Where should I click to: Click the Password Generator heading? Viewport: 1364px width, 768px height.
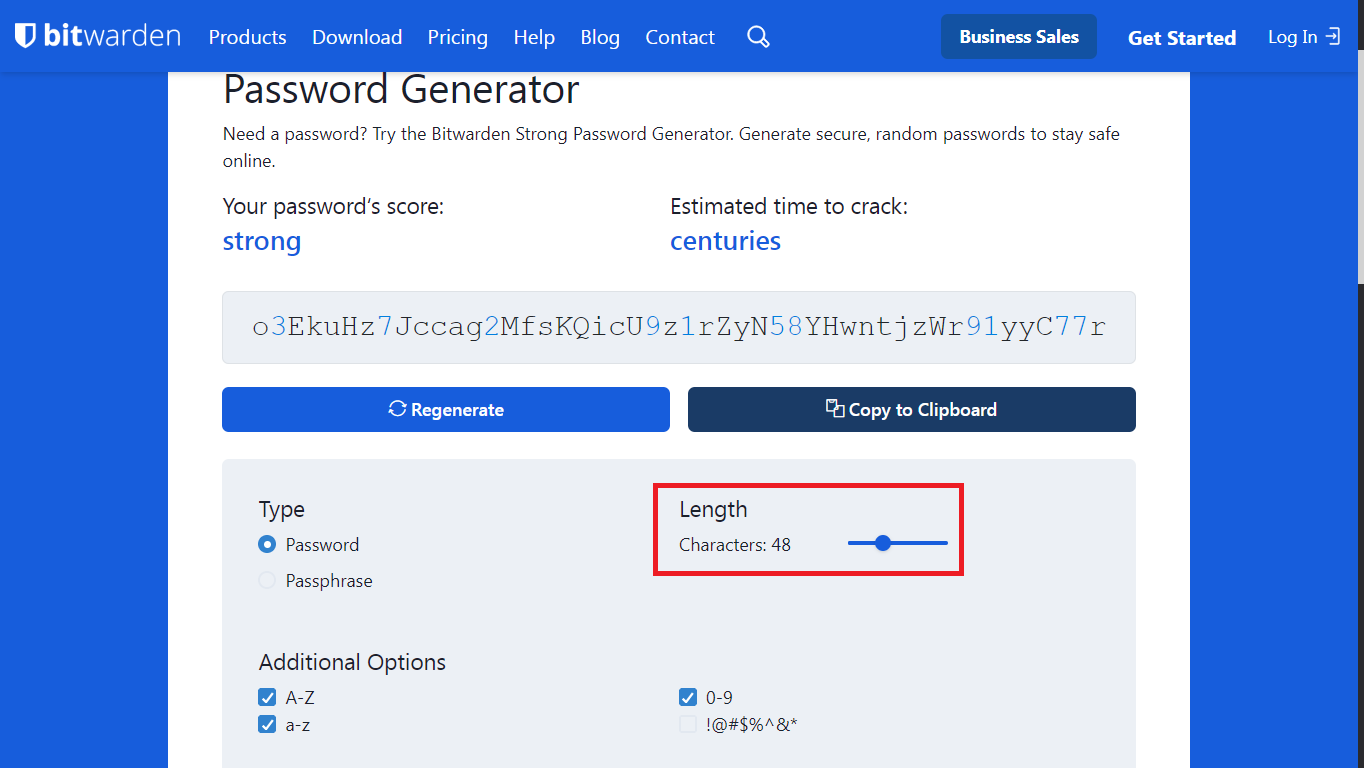401,90
